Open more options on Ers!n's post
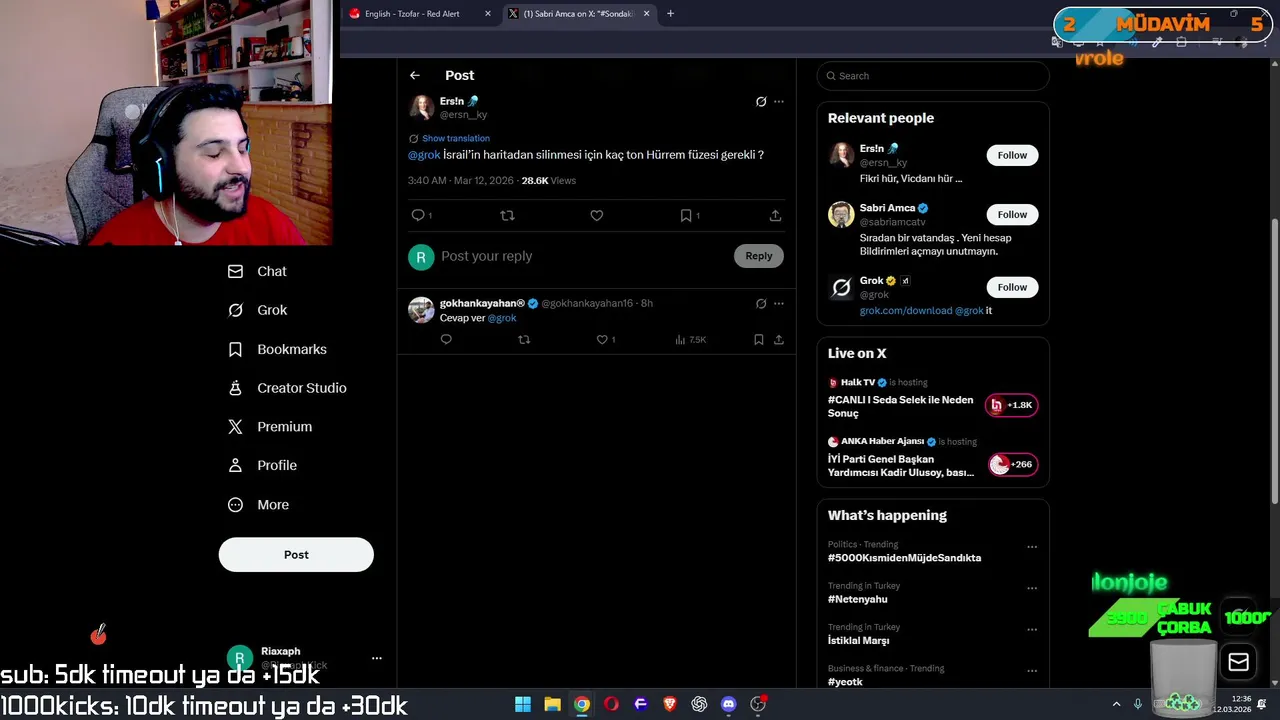Image resolution: width=1280 pixels, height=720 pixels. click(779, 101)
